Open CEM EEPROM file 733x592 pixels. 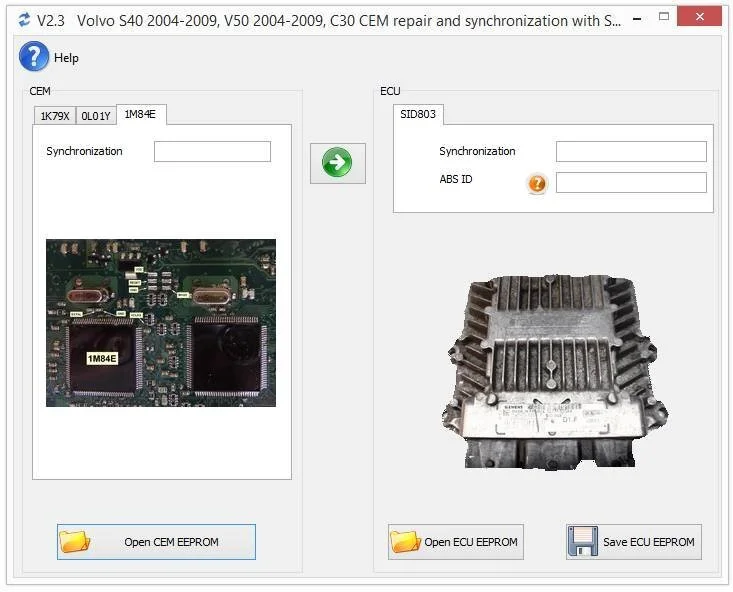point(156,542)
